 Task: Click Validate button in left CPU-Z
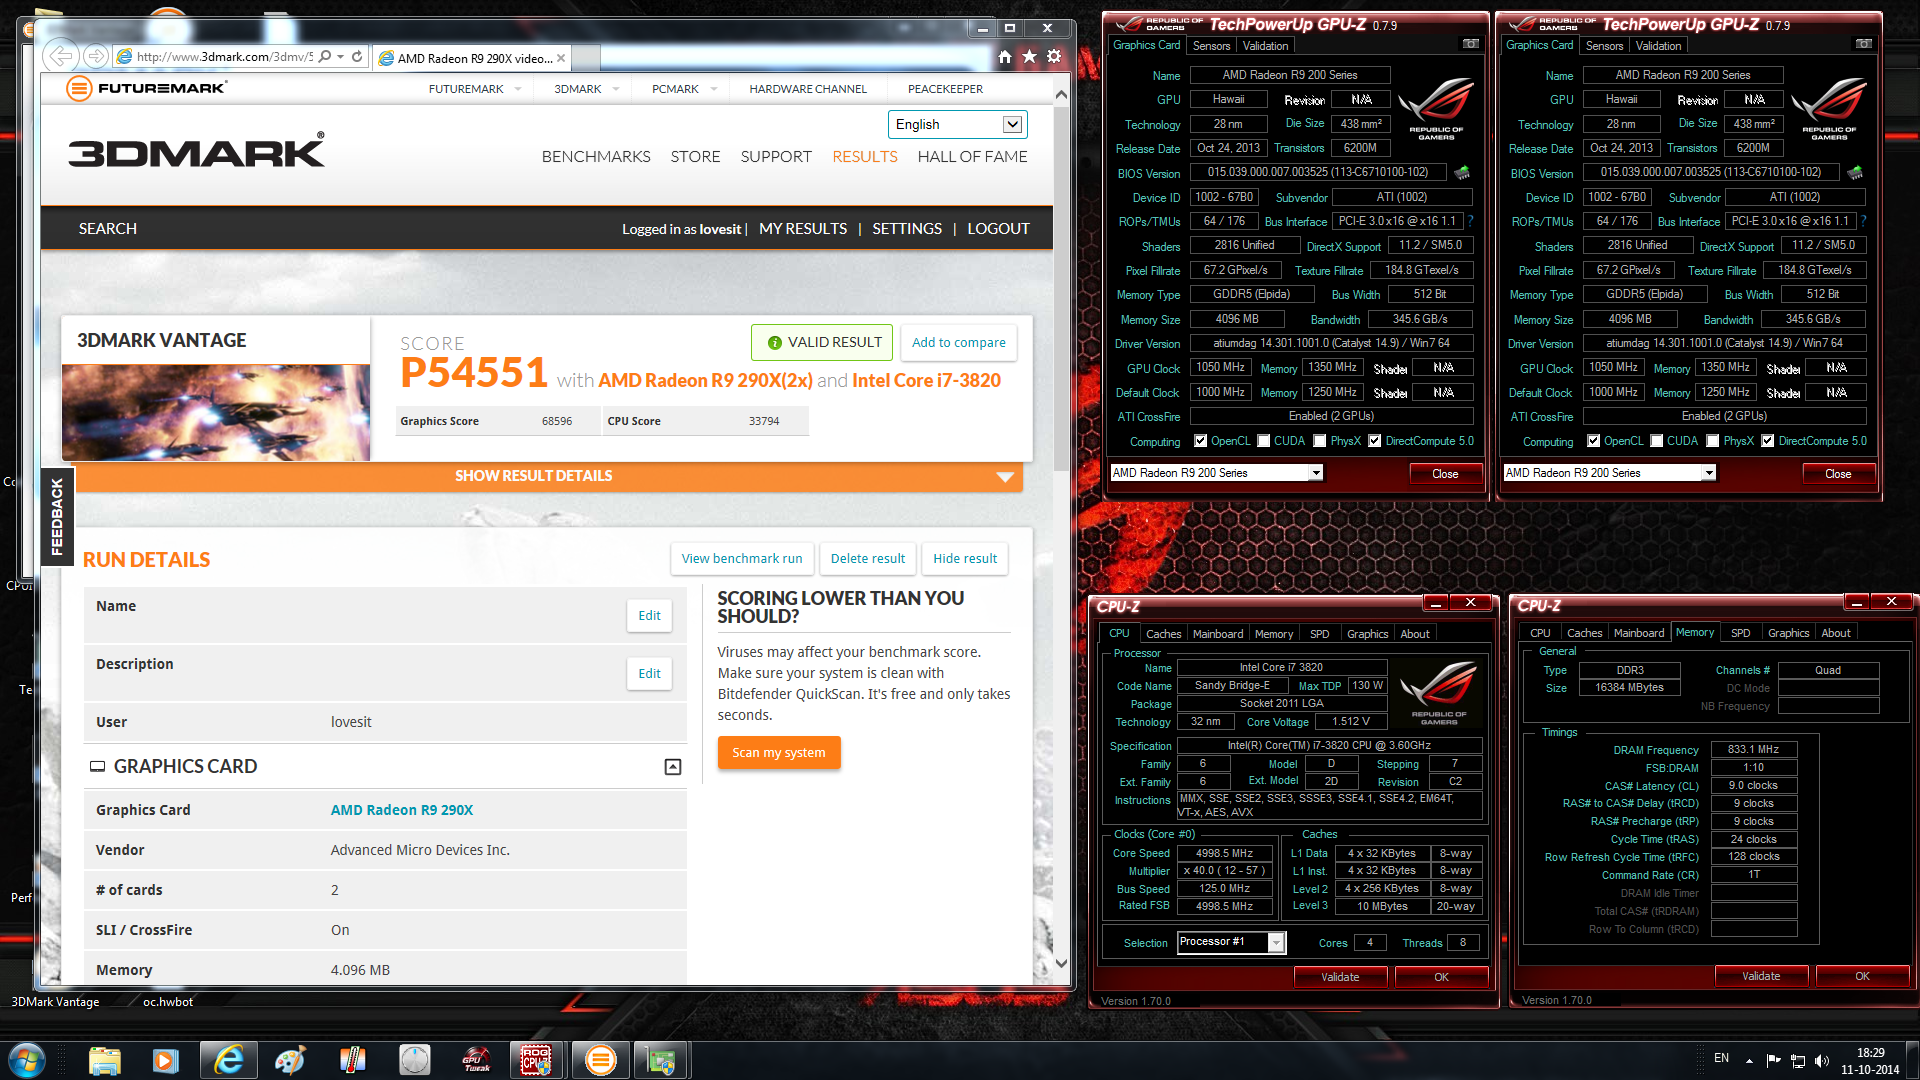1340,977
